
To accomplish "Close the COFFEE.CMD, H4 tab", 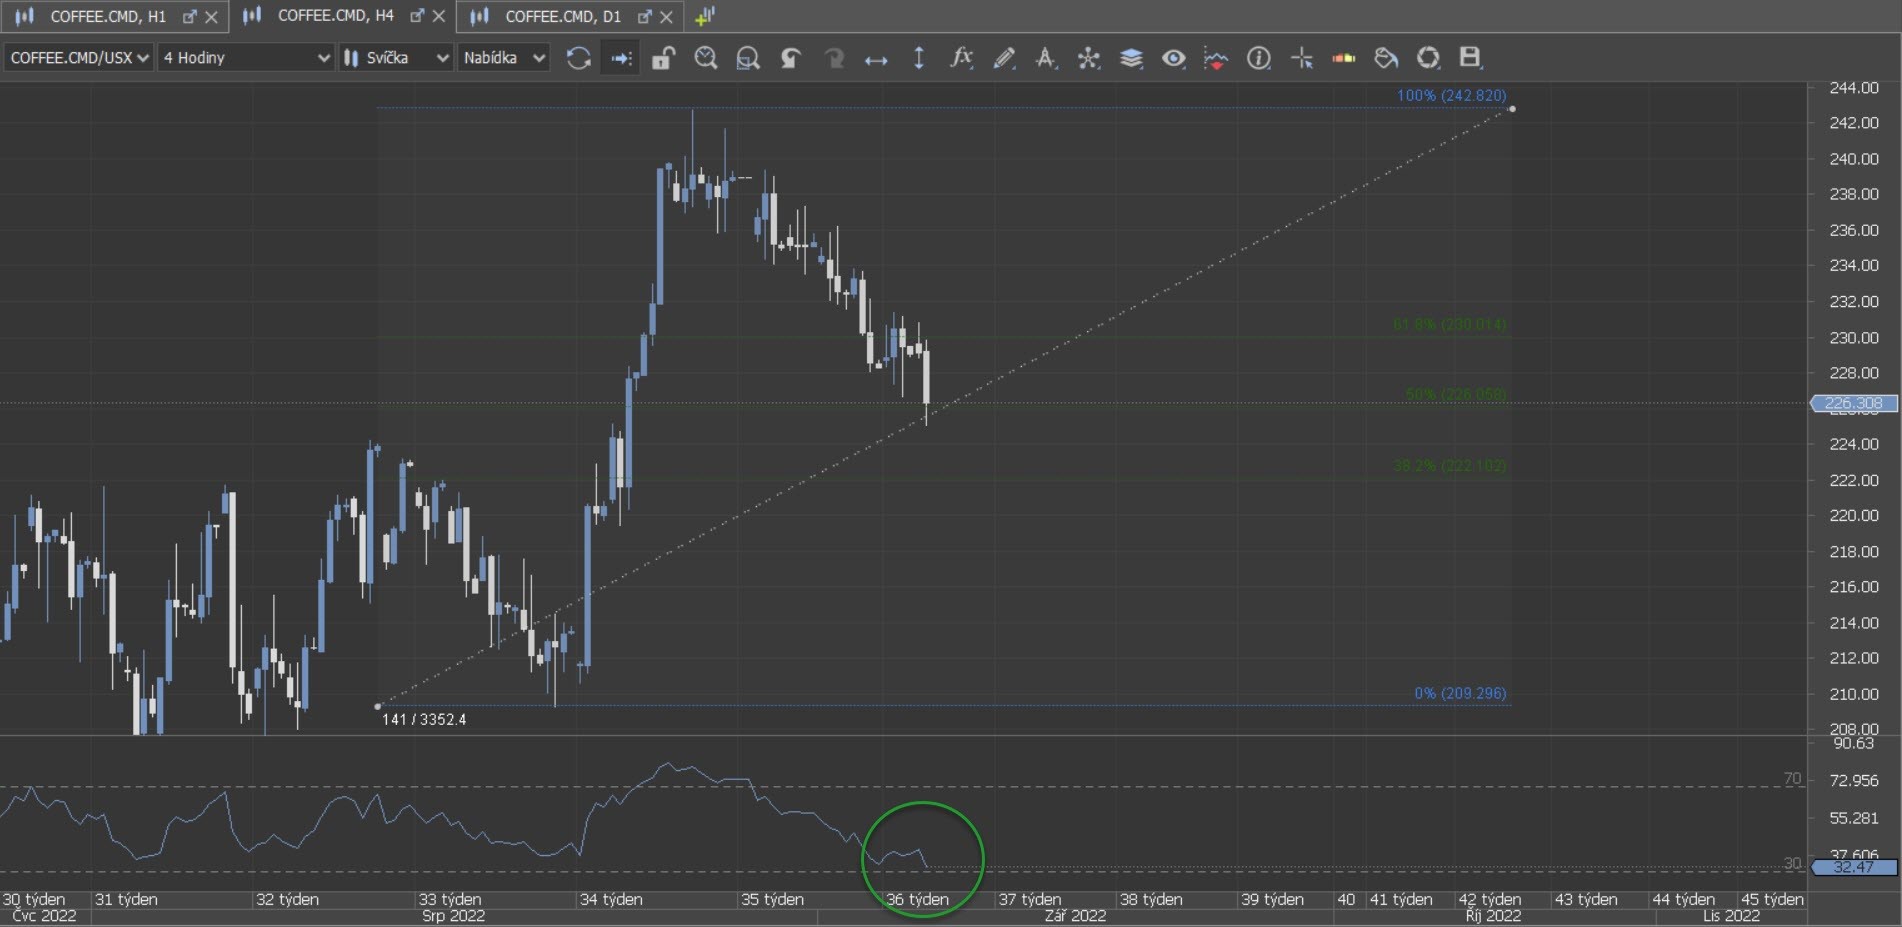I will pyautogui.click(x=438, y=17).
